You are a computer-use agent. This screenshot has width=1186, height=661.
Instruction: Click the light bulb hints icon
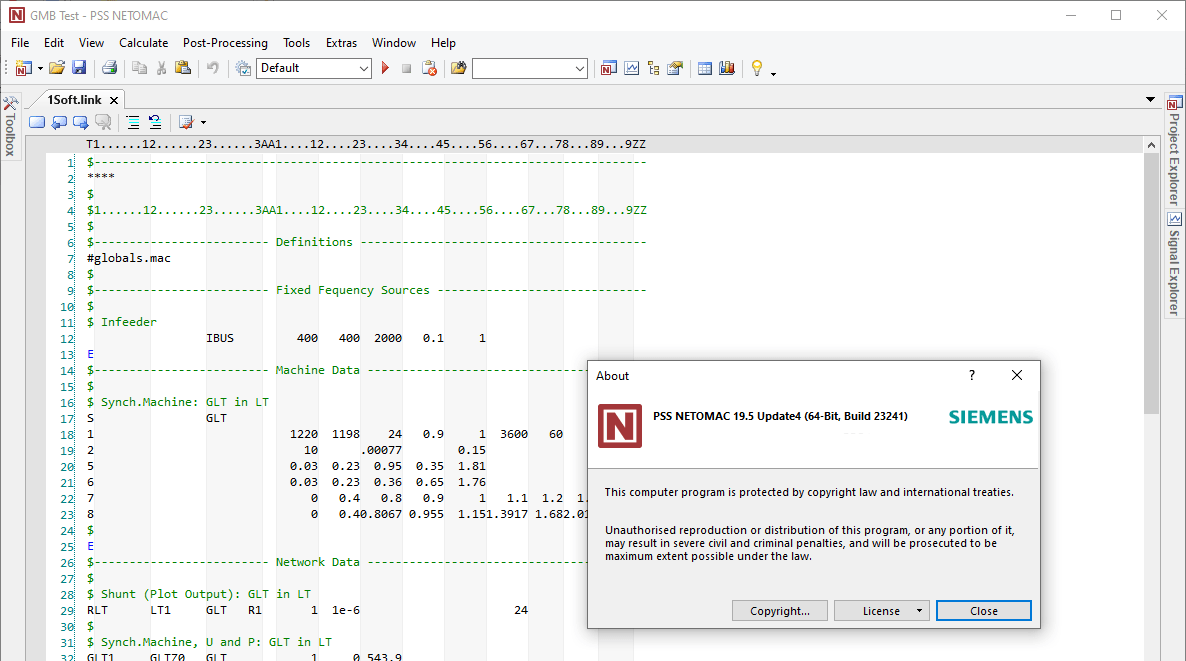756,68
